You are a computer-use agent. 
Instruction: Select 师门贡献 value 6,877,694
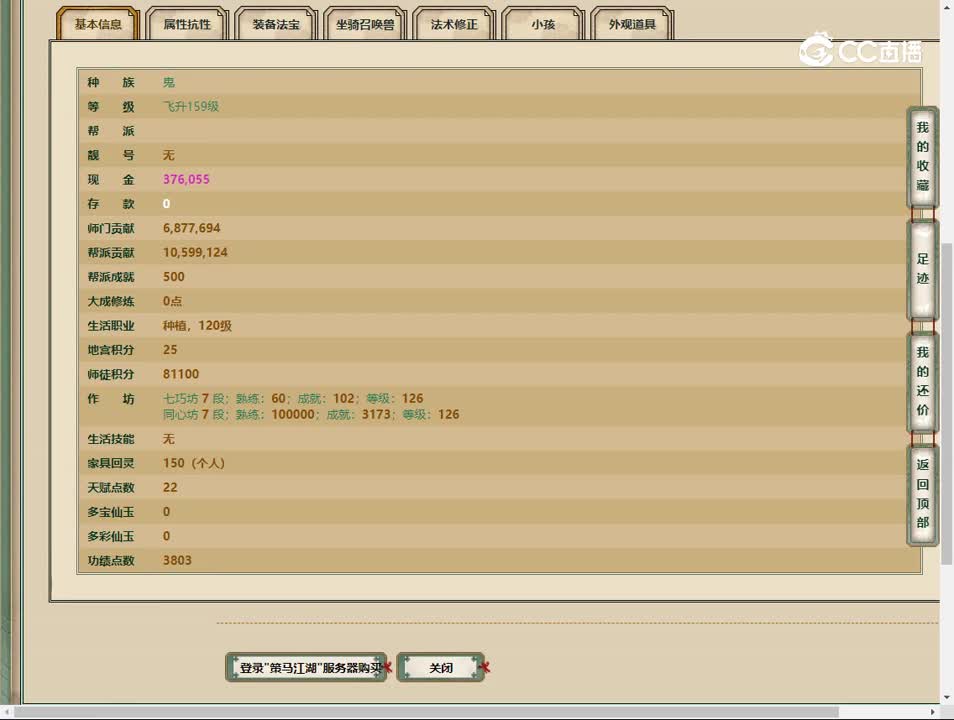pos(192,228)
